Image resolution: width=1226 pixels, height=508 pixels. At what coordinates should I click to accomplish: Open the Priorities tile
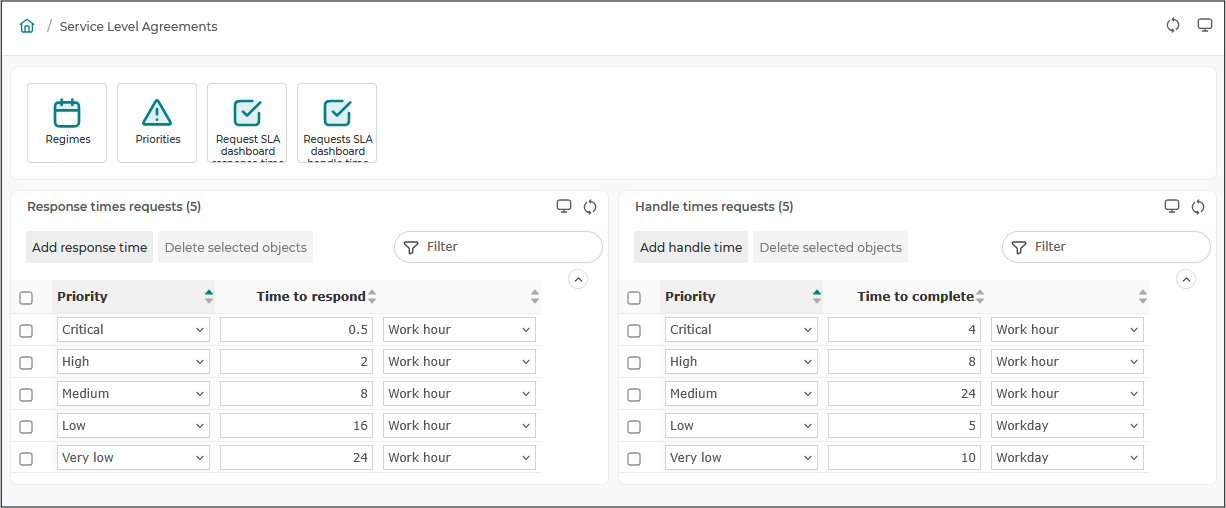click(157, 123)
